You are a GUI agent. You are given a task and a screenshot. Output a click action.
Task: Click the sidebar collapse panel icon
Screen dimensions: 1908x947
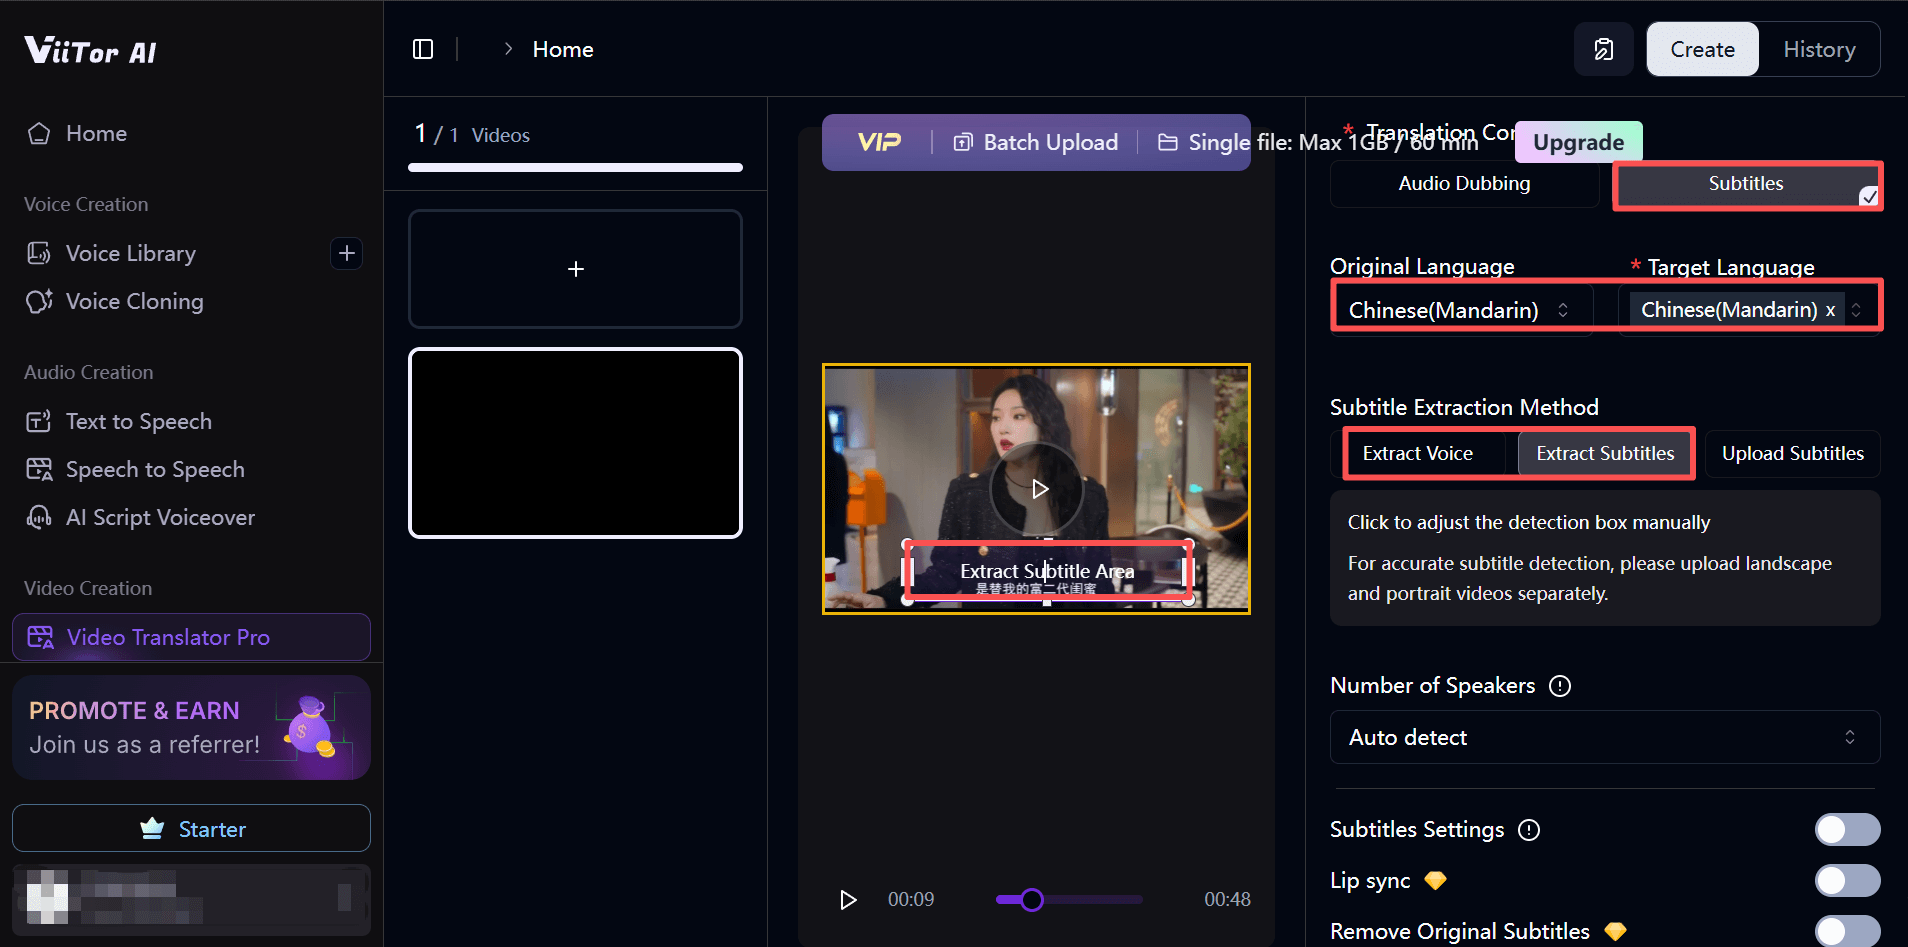click(x=423, y=49)
